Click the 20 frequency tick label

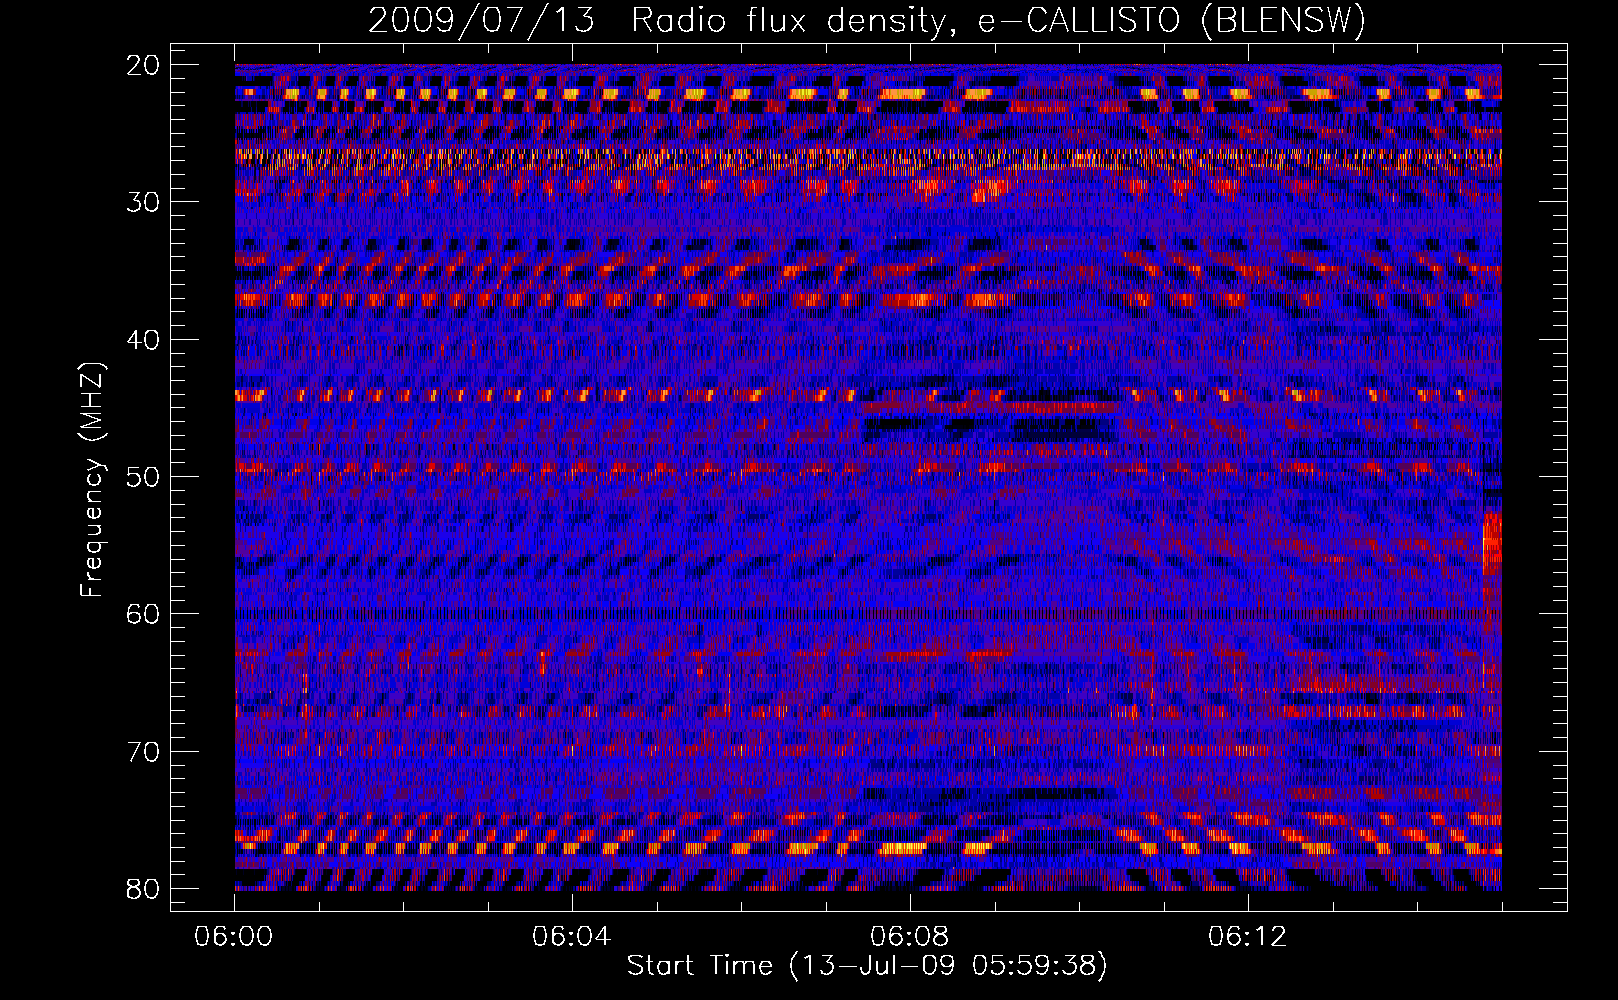[143, 65]
